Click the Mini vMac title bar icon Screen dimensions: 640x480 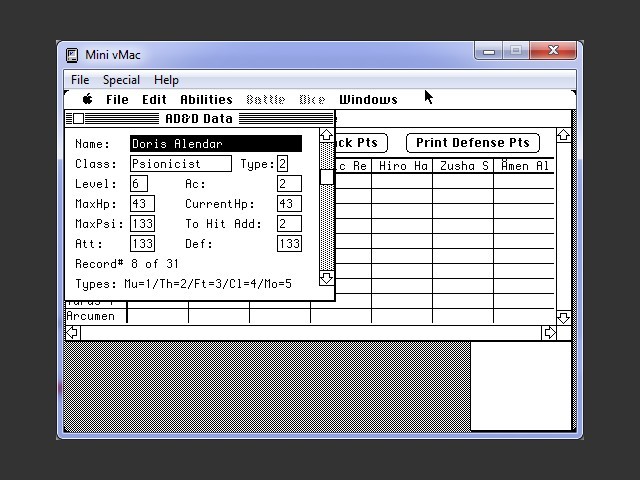pos(72,55)
